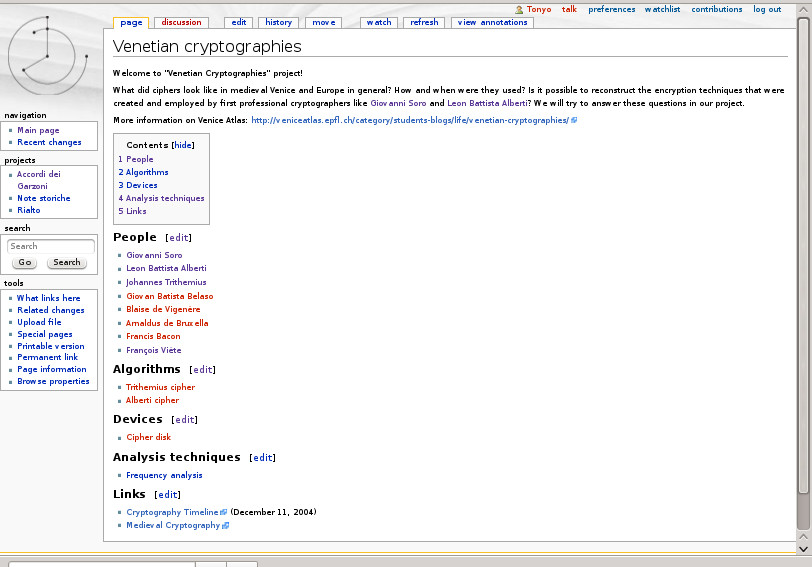Open Johannes Trithemius page
Screen dimensions: 812x567
(x=166, y=282)
